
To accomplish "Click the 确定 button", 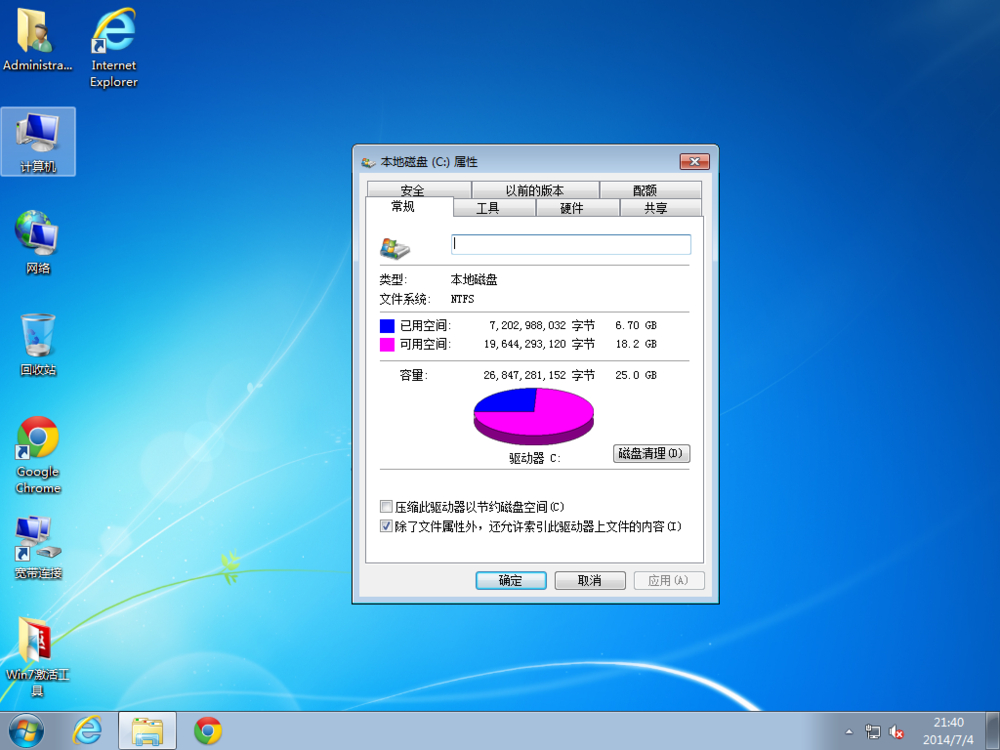I will tap(511, 580).
